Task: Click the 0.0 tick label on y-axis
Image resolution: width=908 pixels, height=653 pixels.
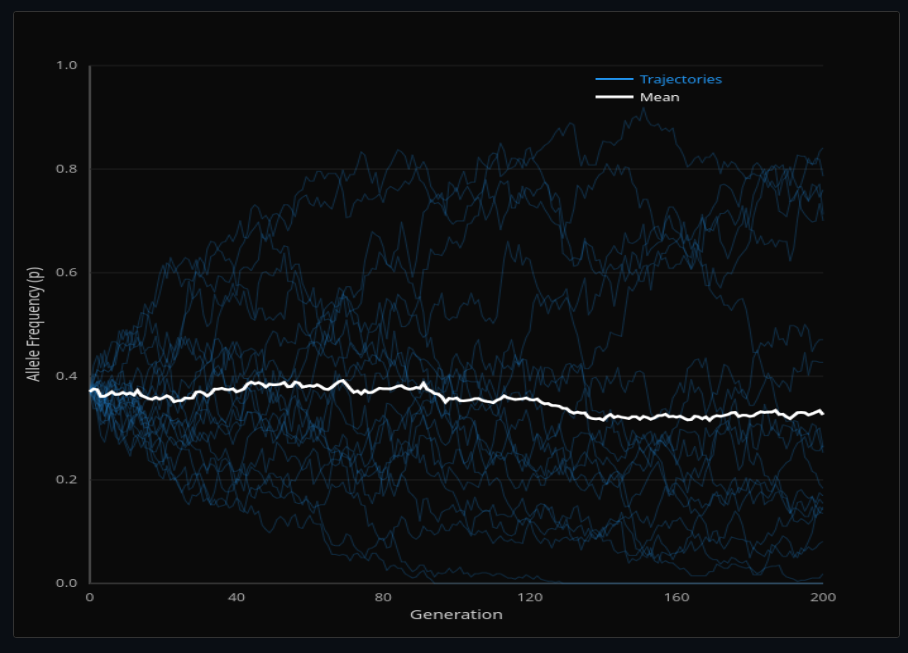Action: pos(66,583)
